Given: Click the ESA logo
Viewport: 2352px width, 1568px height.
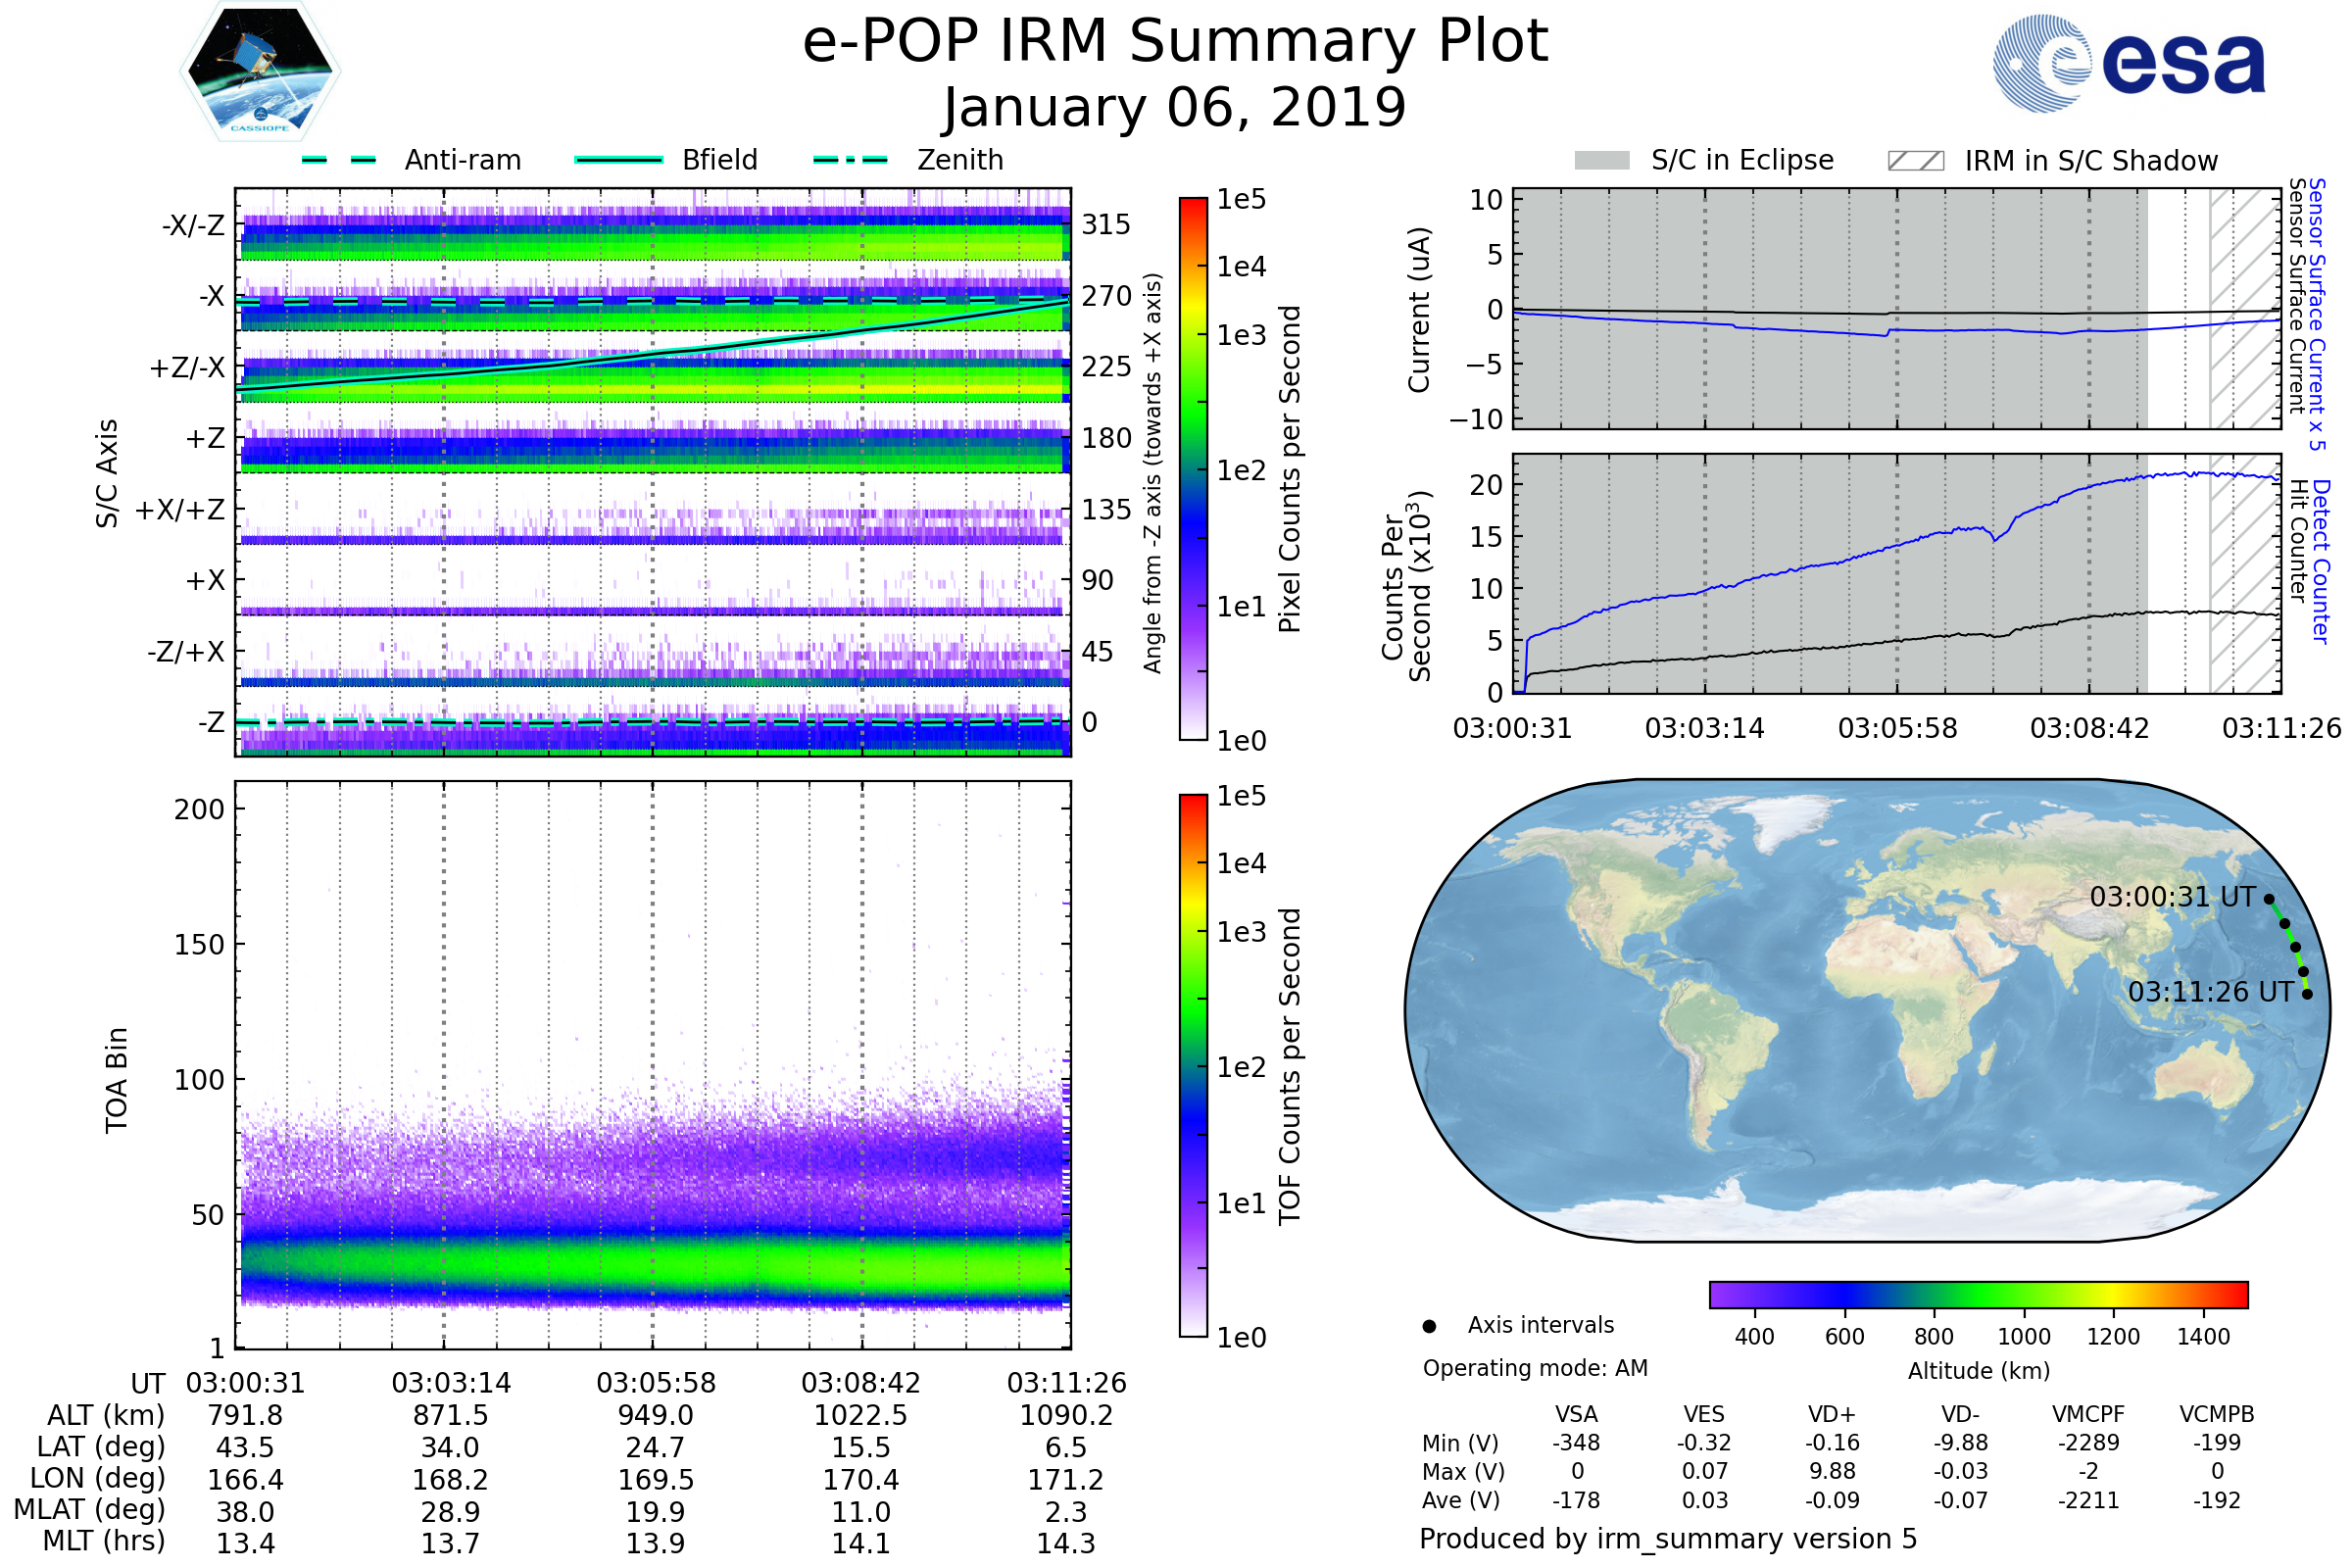Looking at the screenshot, I should (2130, 63).
